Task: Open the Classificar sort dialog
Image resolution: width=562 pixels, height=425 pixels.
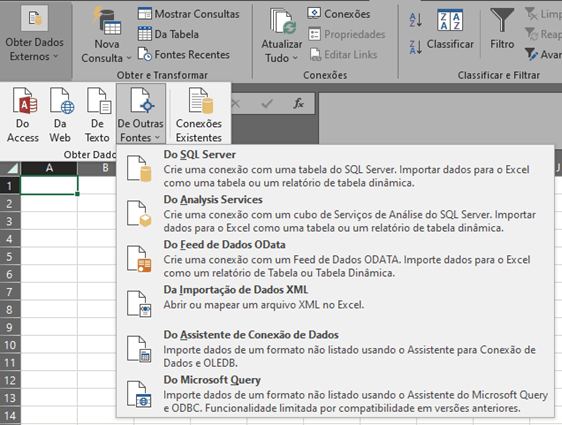Action: tap(450, 30)
